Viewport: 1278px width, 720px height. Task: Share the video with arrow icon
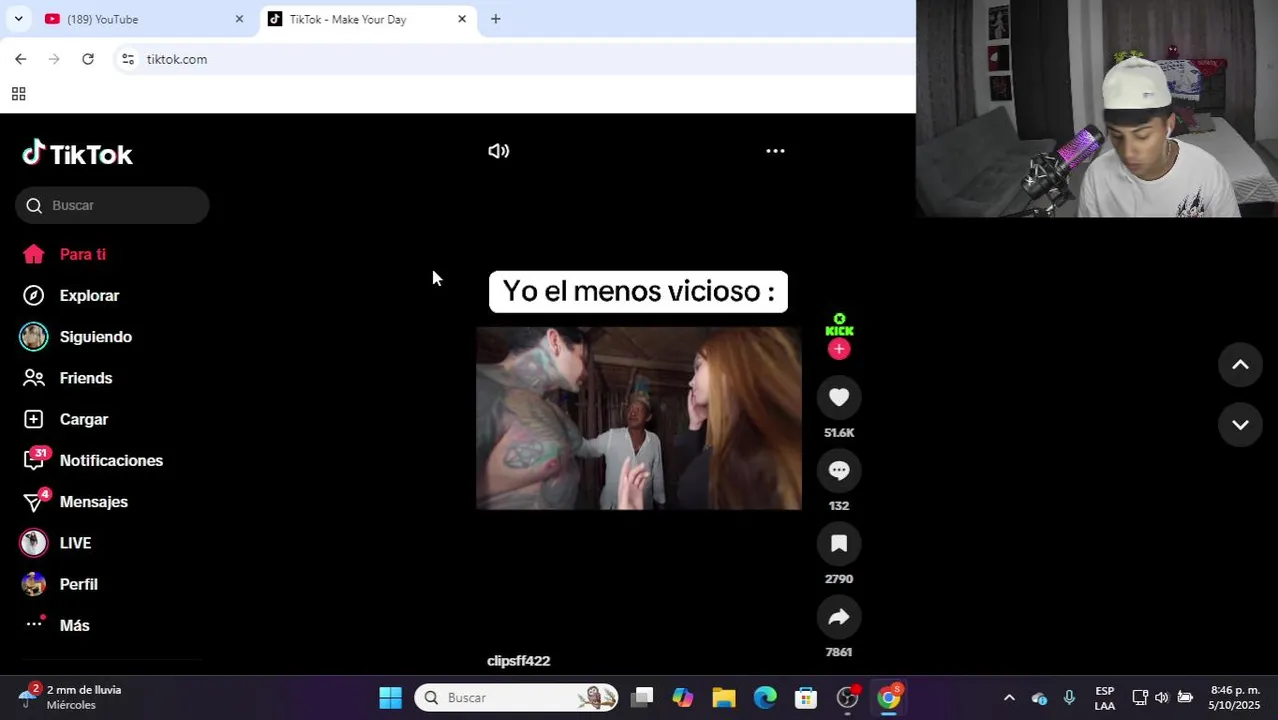pos(839,617)
